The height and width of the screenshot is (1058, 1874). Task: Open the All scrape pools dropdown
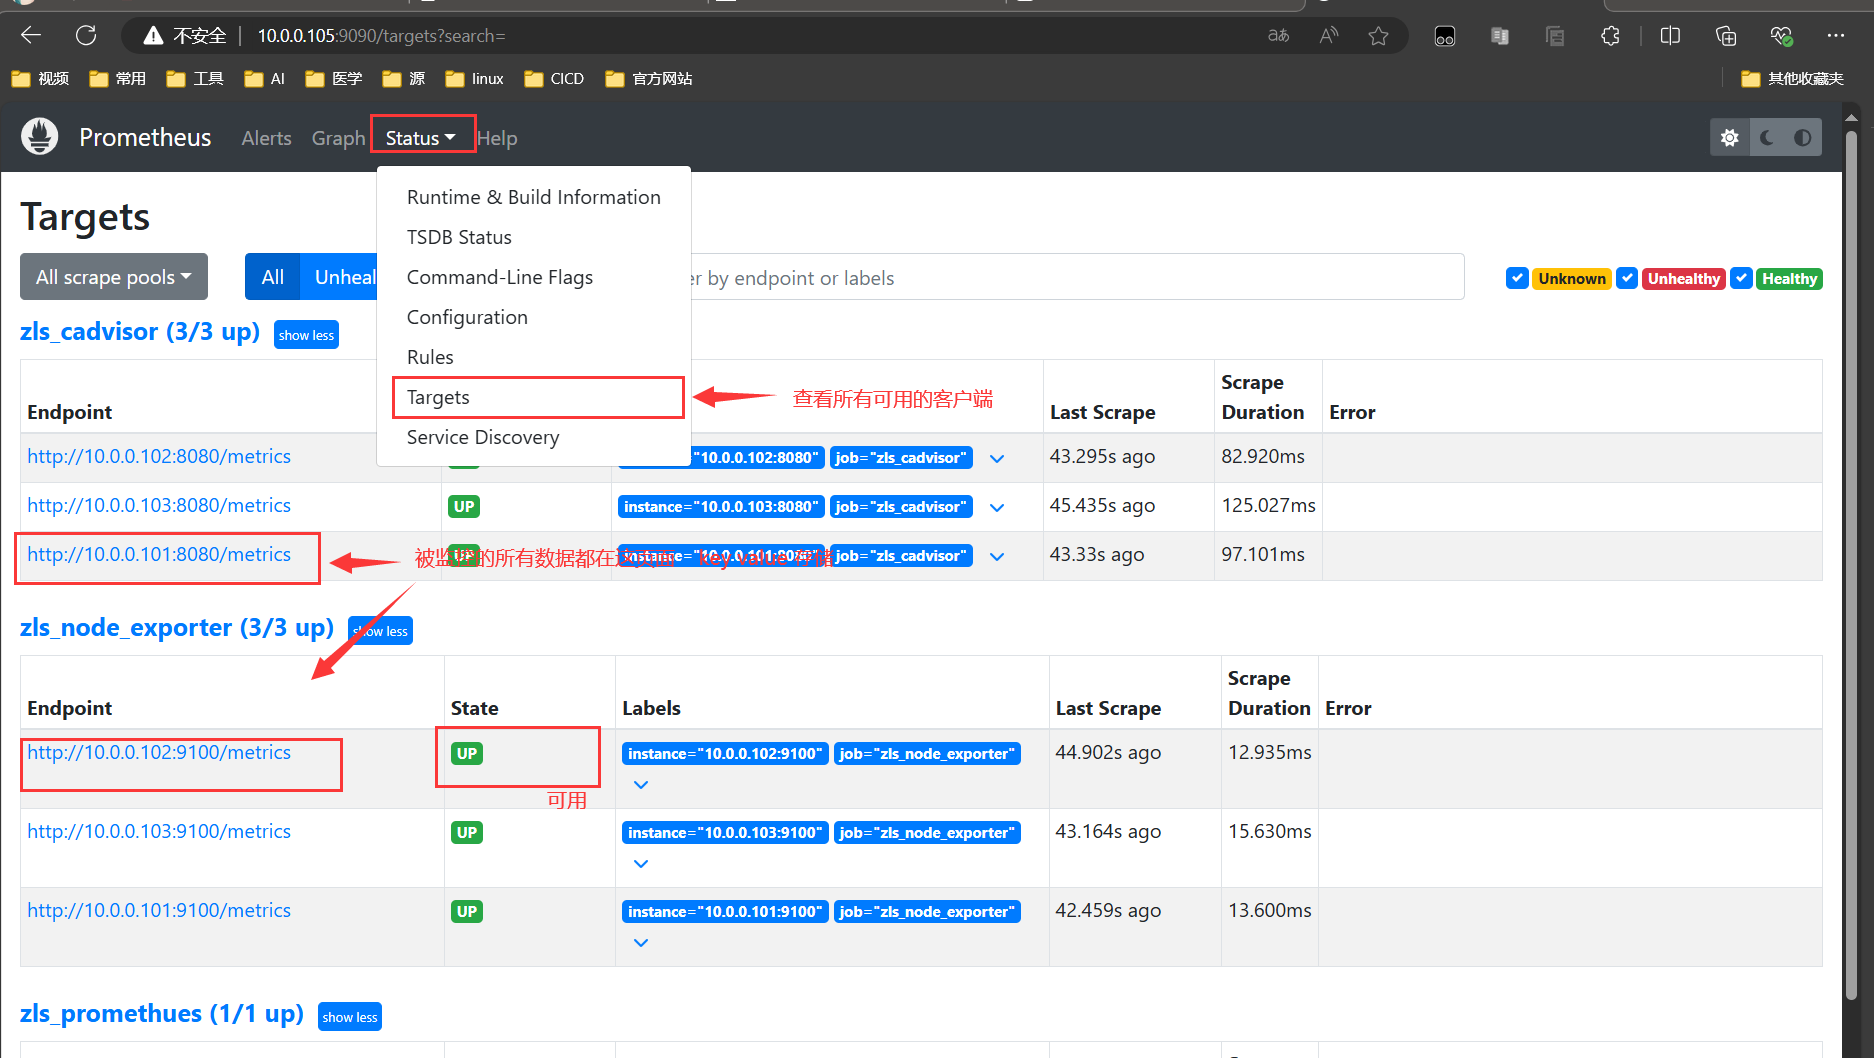tap(114, 277)
